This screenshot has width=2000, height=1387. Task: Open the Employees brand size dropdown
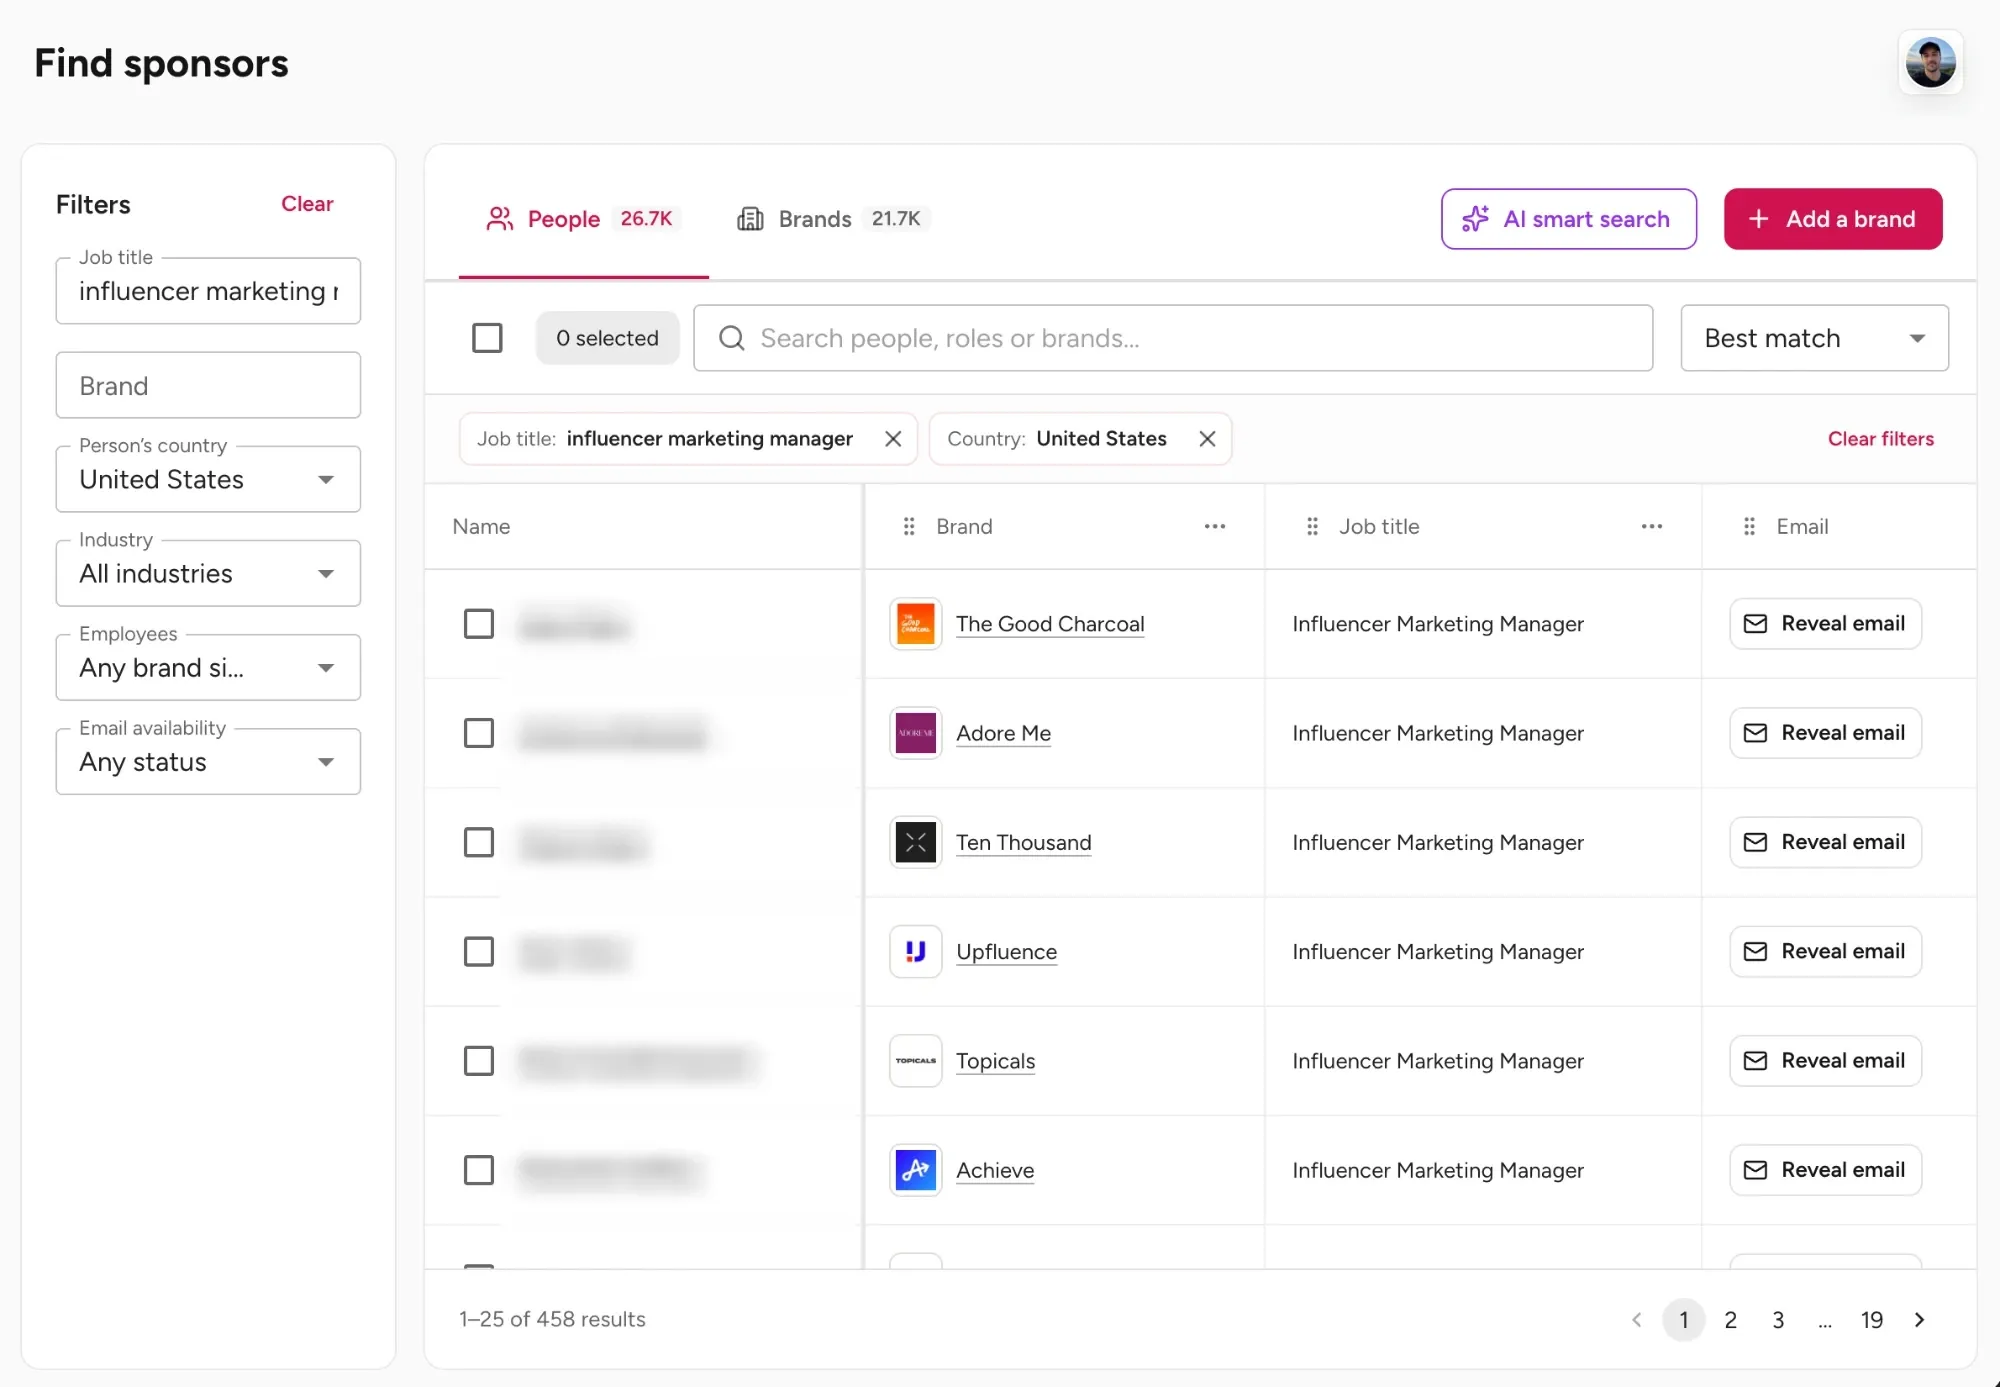click(208, 667)
